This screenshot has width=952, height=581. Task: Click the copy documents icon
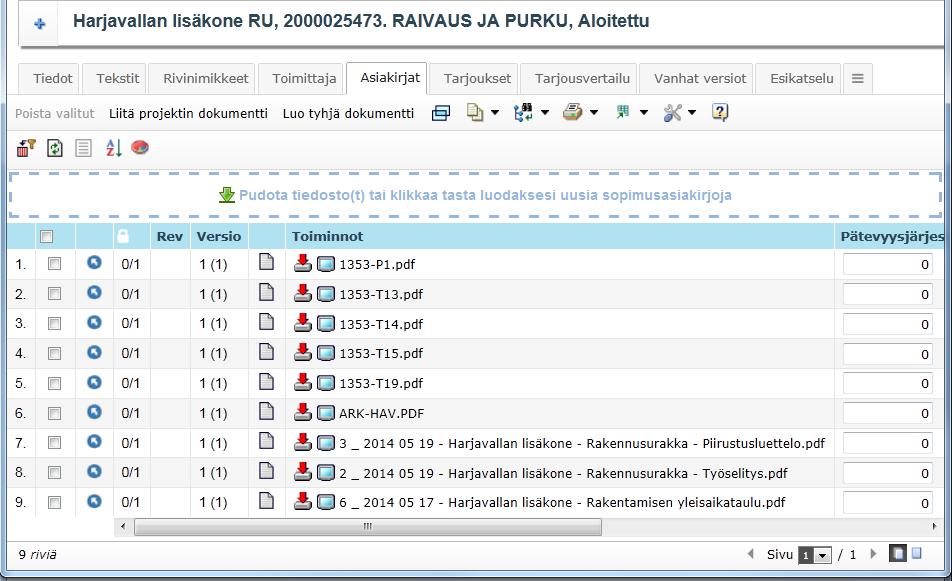point(475,112)
